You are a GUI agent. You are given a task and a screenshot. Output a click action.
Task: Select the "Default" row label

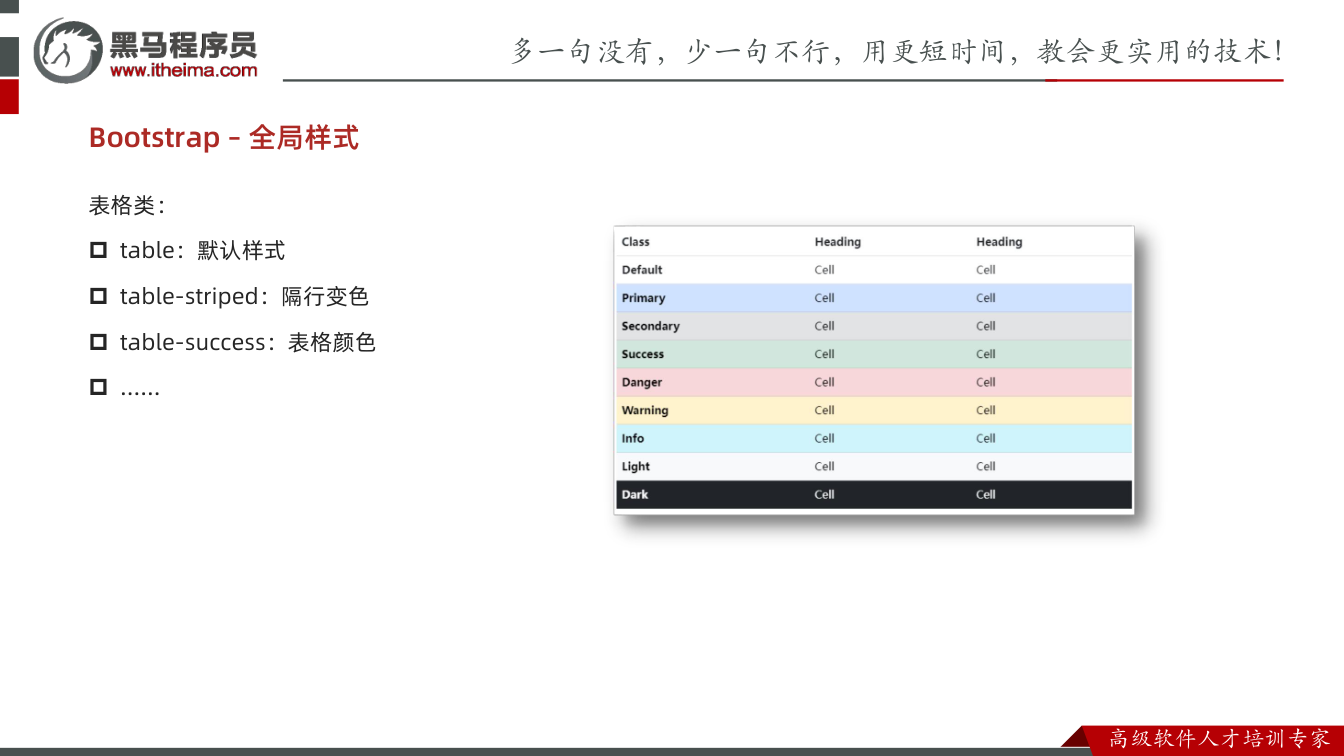click(x=642, y=270)
